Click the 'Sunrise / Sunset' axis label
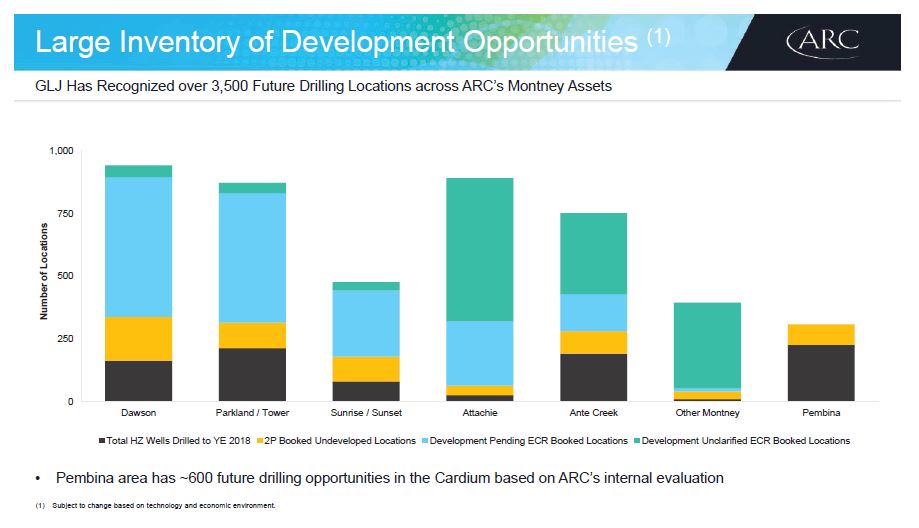This screenshot has width=919, height=528. [366, 413]
